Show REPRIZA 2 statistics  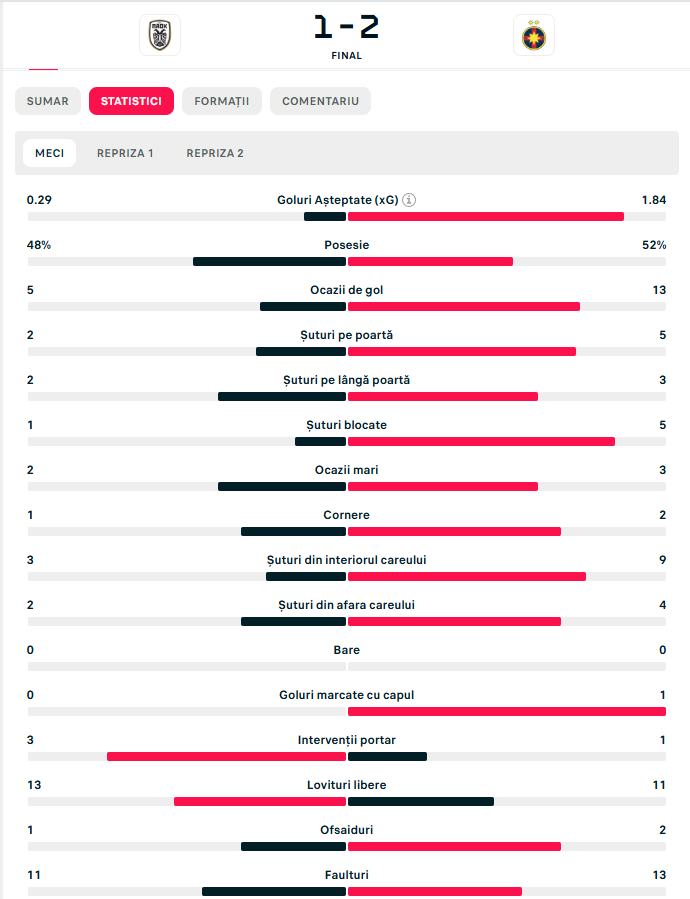[215, 153]
